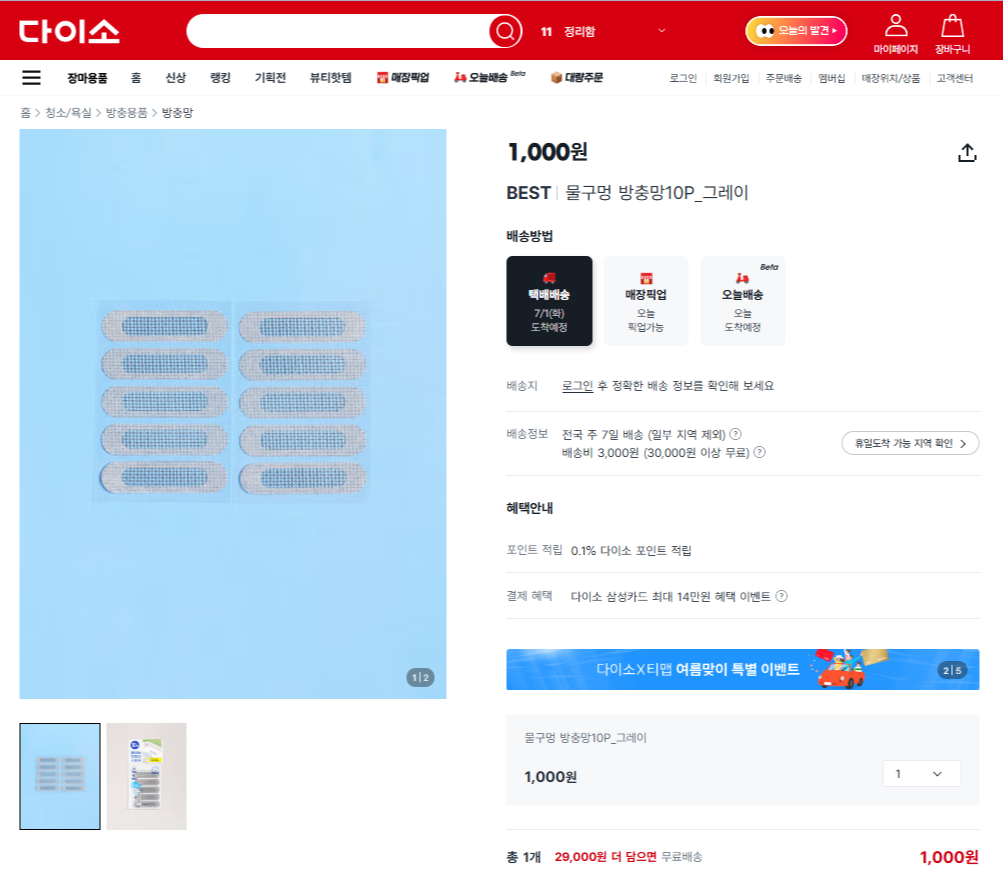Image resolution: width=1003 pixels, height=887 pixels.
Task: Click the search magnifier icon
Action: coord(505,31)
